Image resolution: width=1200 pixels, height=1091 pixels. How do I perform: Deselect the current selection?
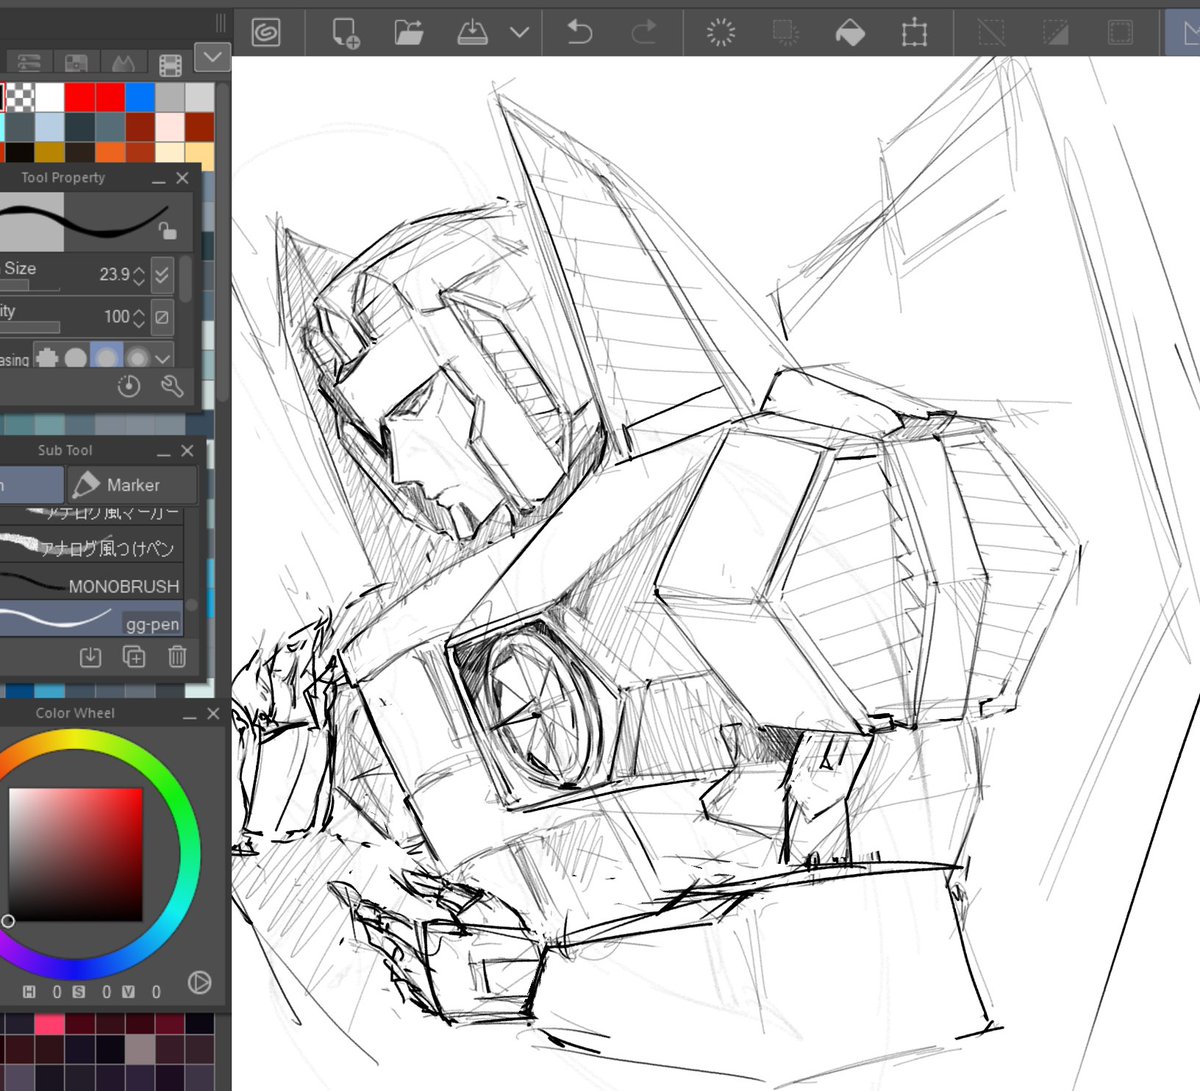pyautogui.click(x=991, y=33)
